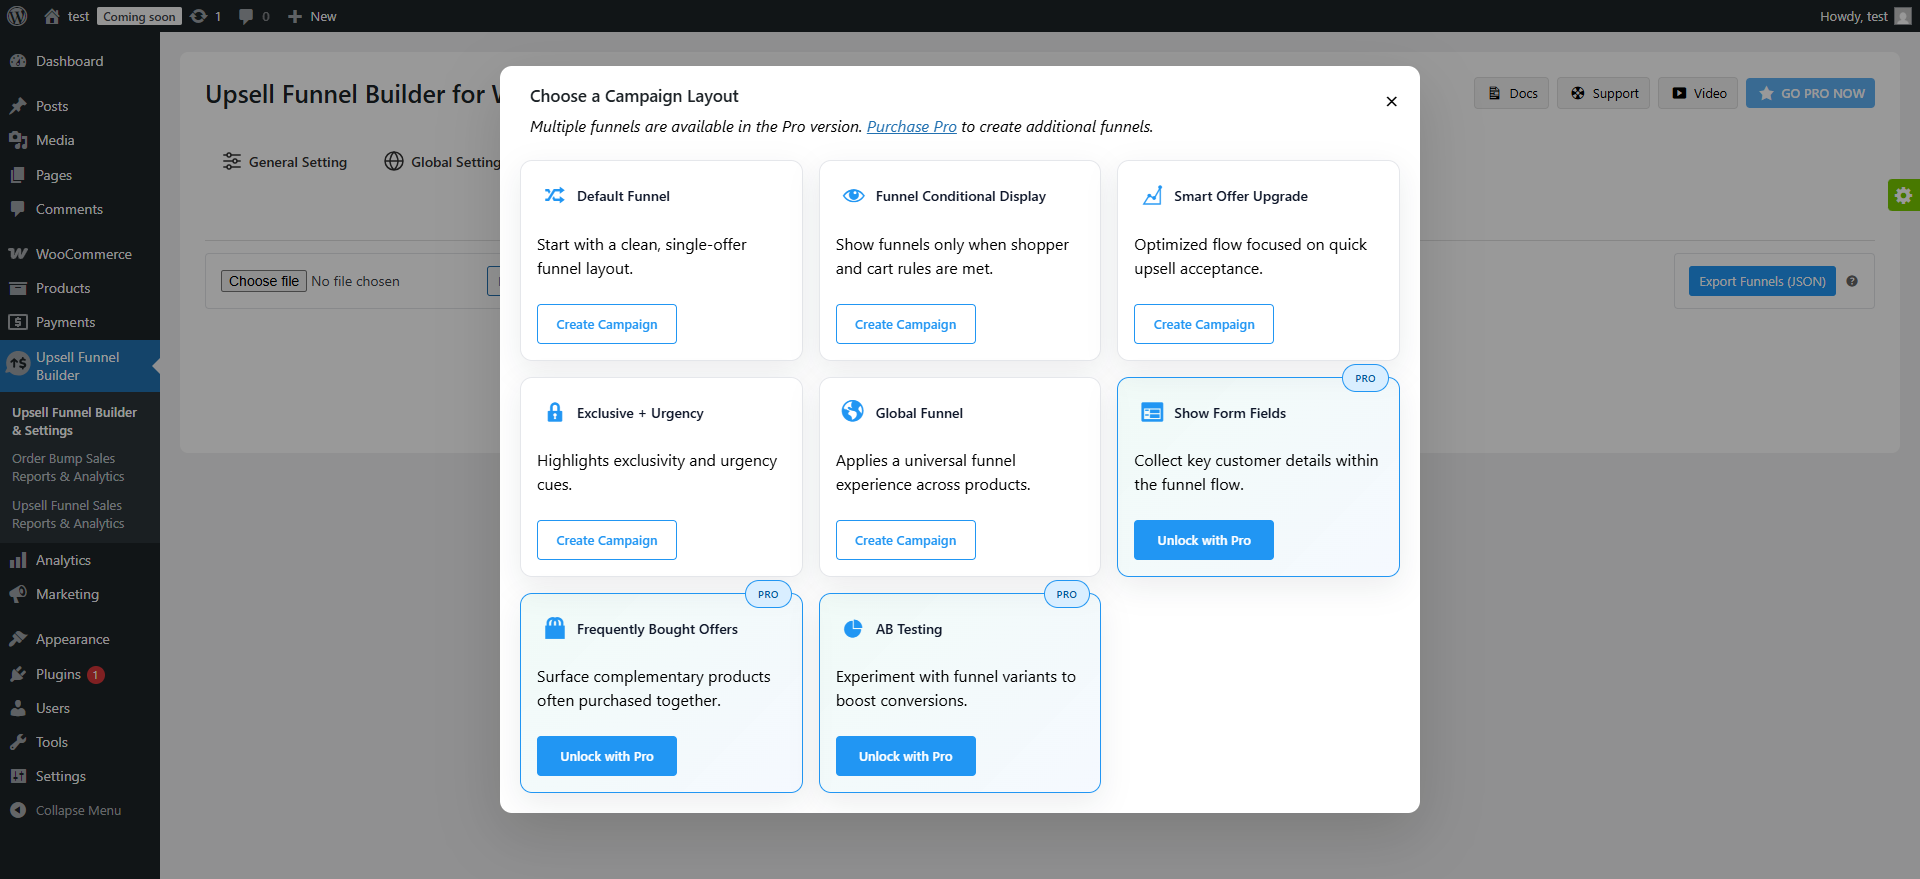Click GO PRO NOW button
This screenshot has width=1920, height=879.
coord(1811,93)
